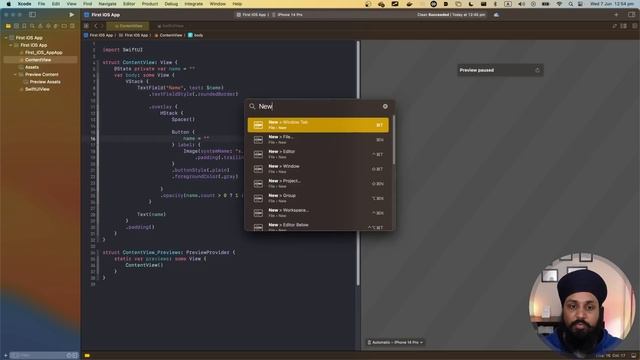Viewport: 640px width, 360px height.
Task: Open the Navigate menu
Action: [x=107, y=4]
